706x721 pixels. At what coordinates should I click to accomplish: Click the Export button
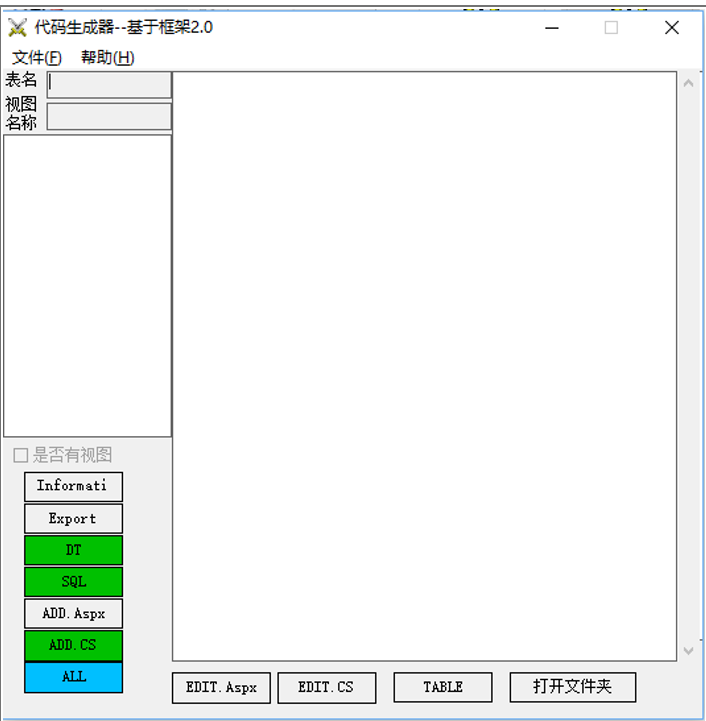tap(74, 519)
